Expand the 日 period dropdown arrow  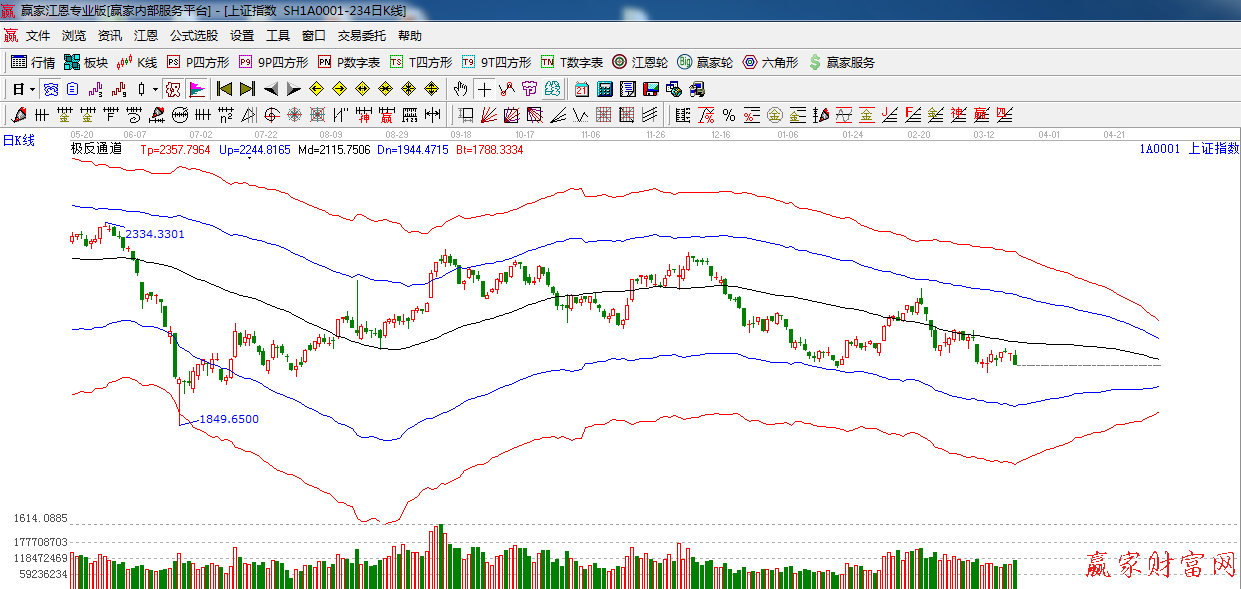[x=31, y=89]
